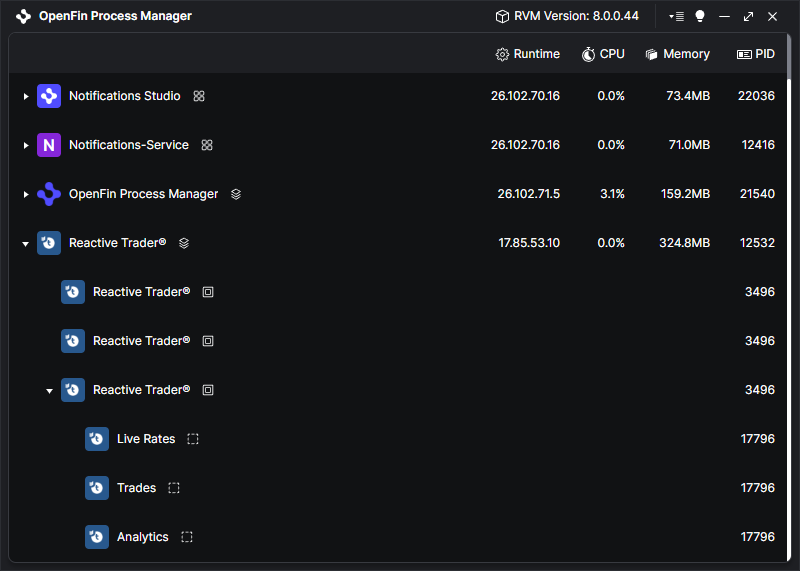The width and height of the screenshot is (800, 571).
Task: Click the top-level Reactive Trader app icon
Action: [49, 243]
